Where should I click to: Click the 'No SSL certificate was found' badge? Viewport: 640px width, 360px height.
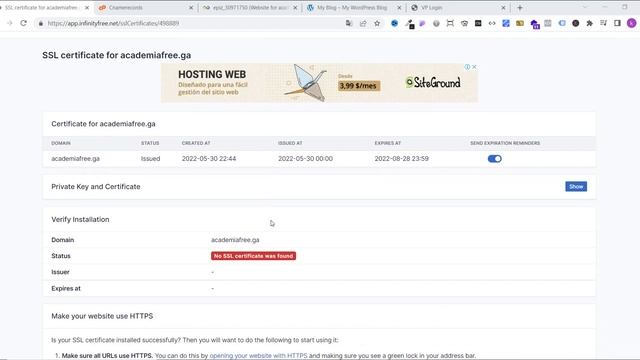pos(253,256)
